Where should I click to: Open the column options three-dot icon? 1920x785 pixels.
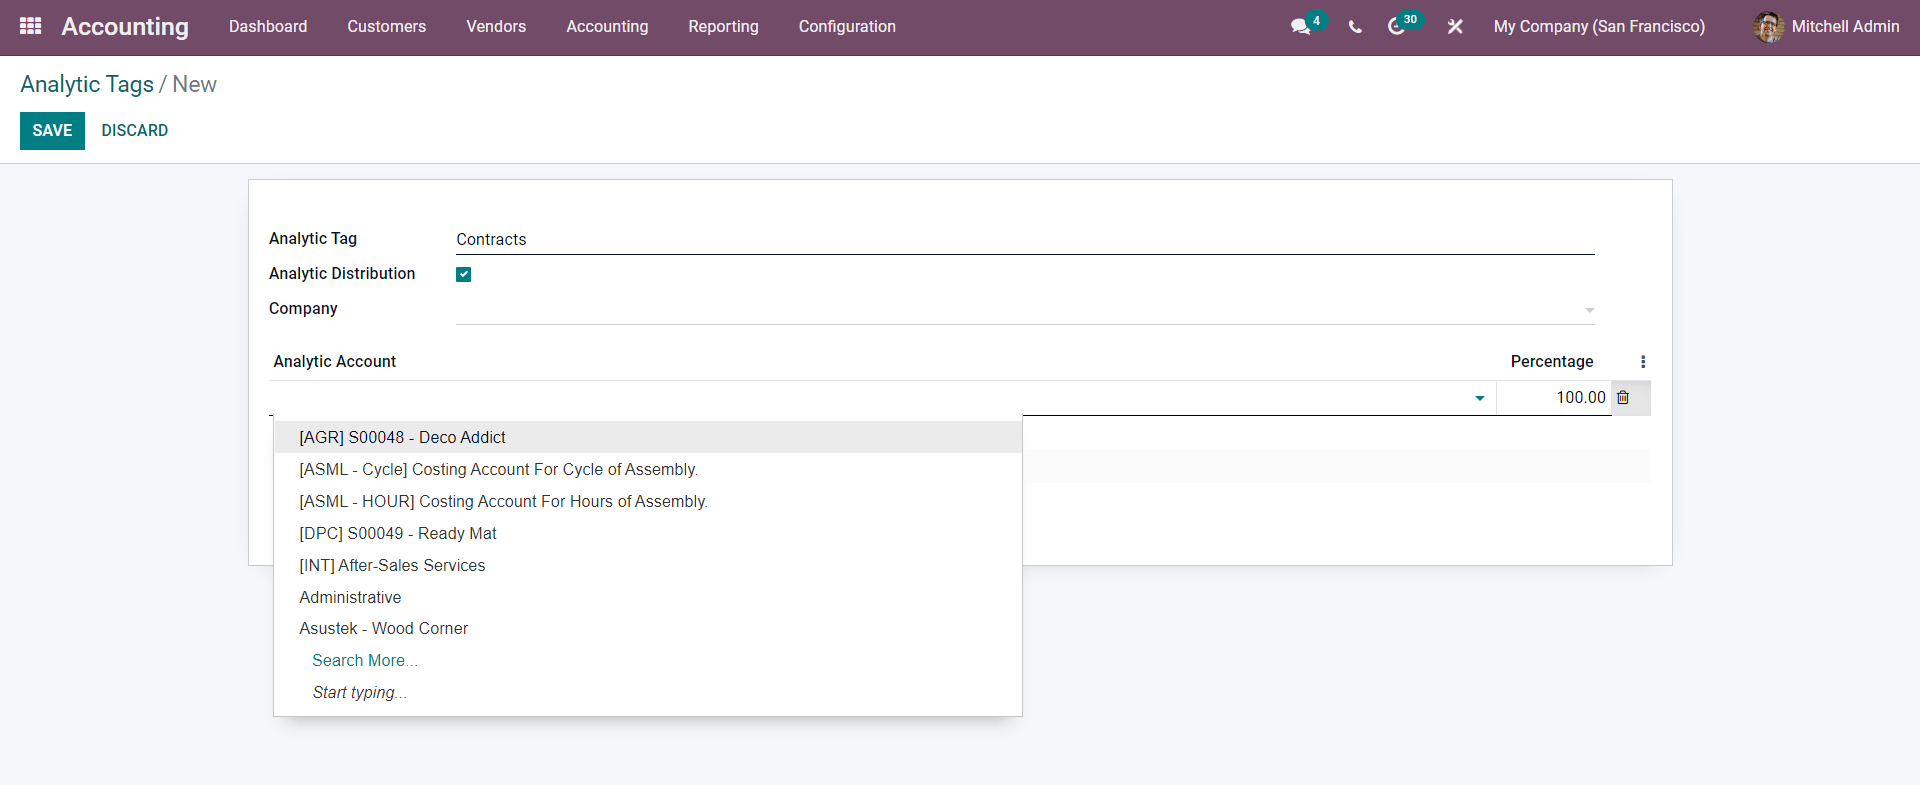[1643, 361]
